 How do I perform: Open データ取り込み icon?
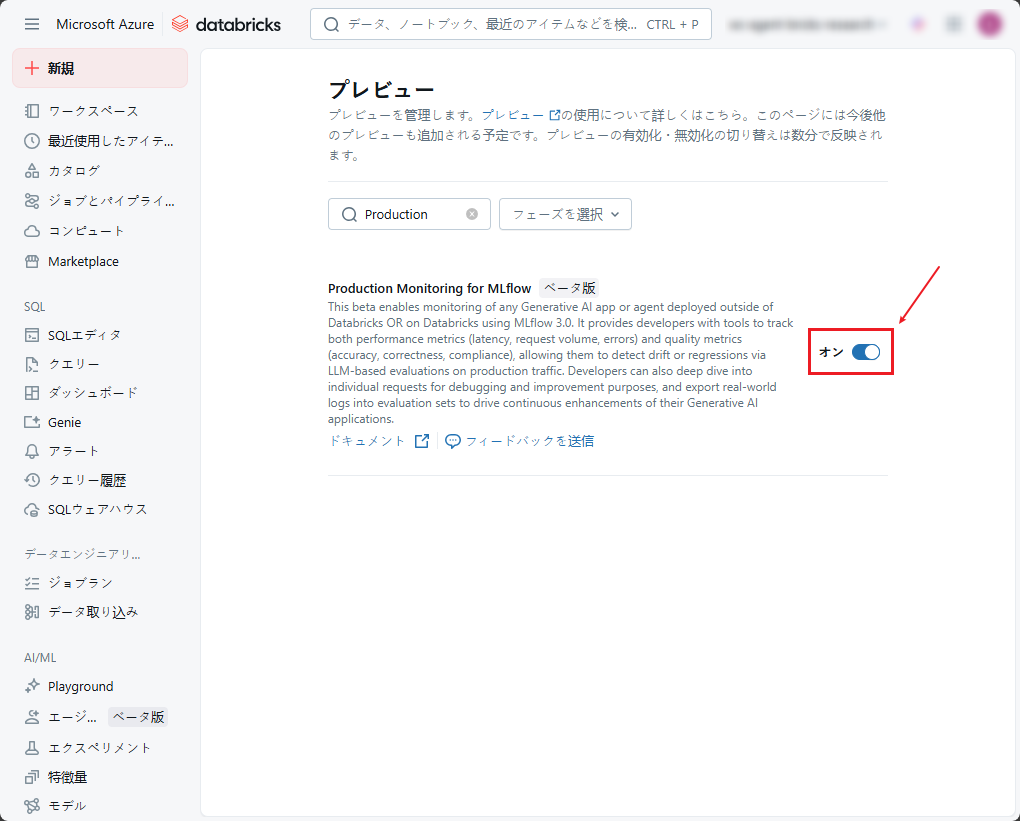(x=32, y=612)
